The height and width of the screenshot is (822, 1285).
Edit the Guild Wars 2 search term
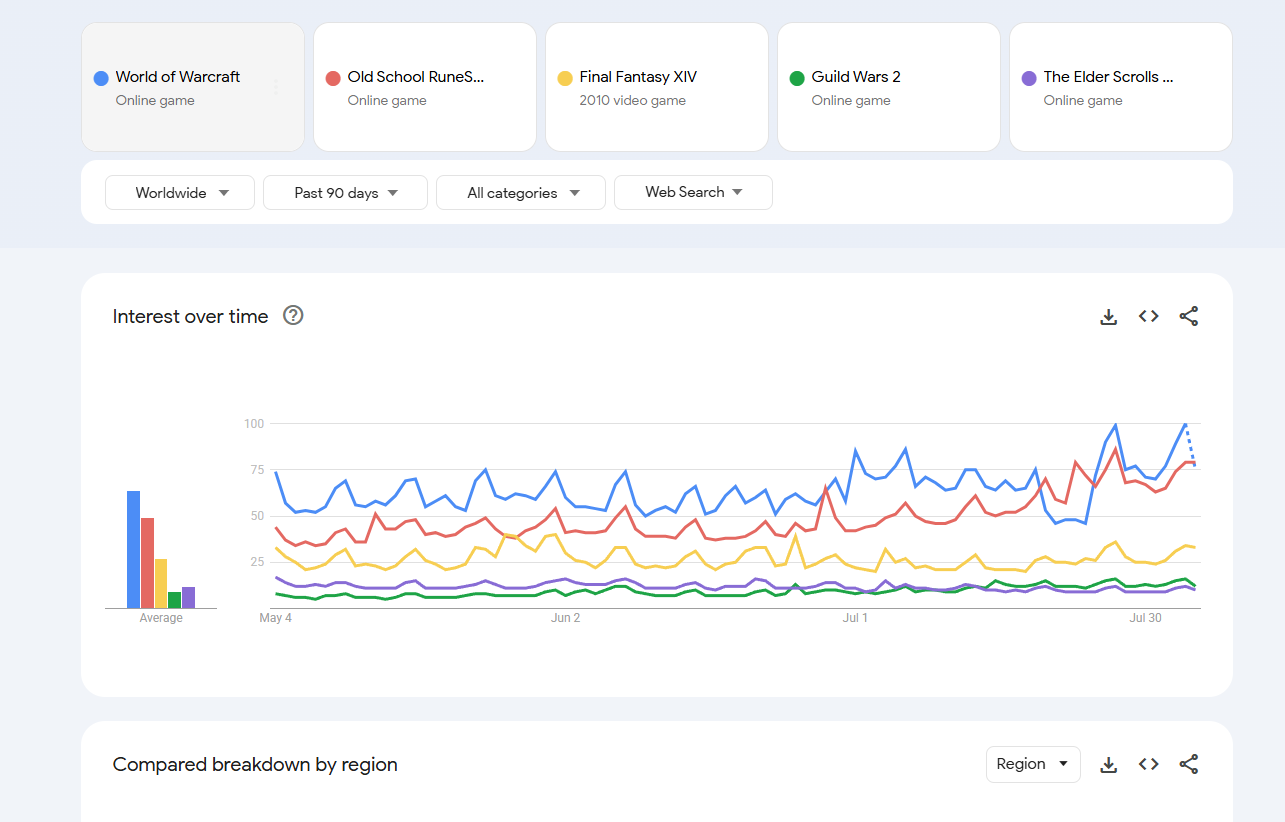(x=889, y=87)
